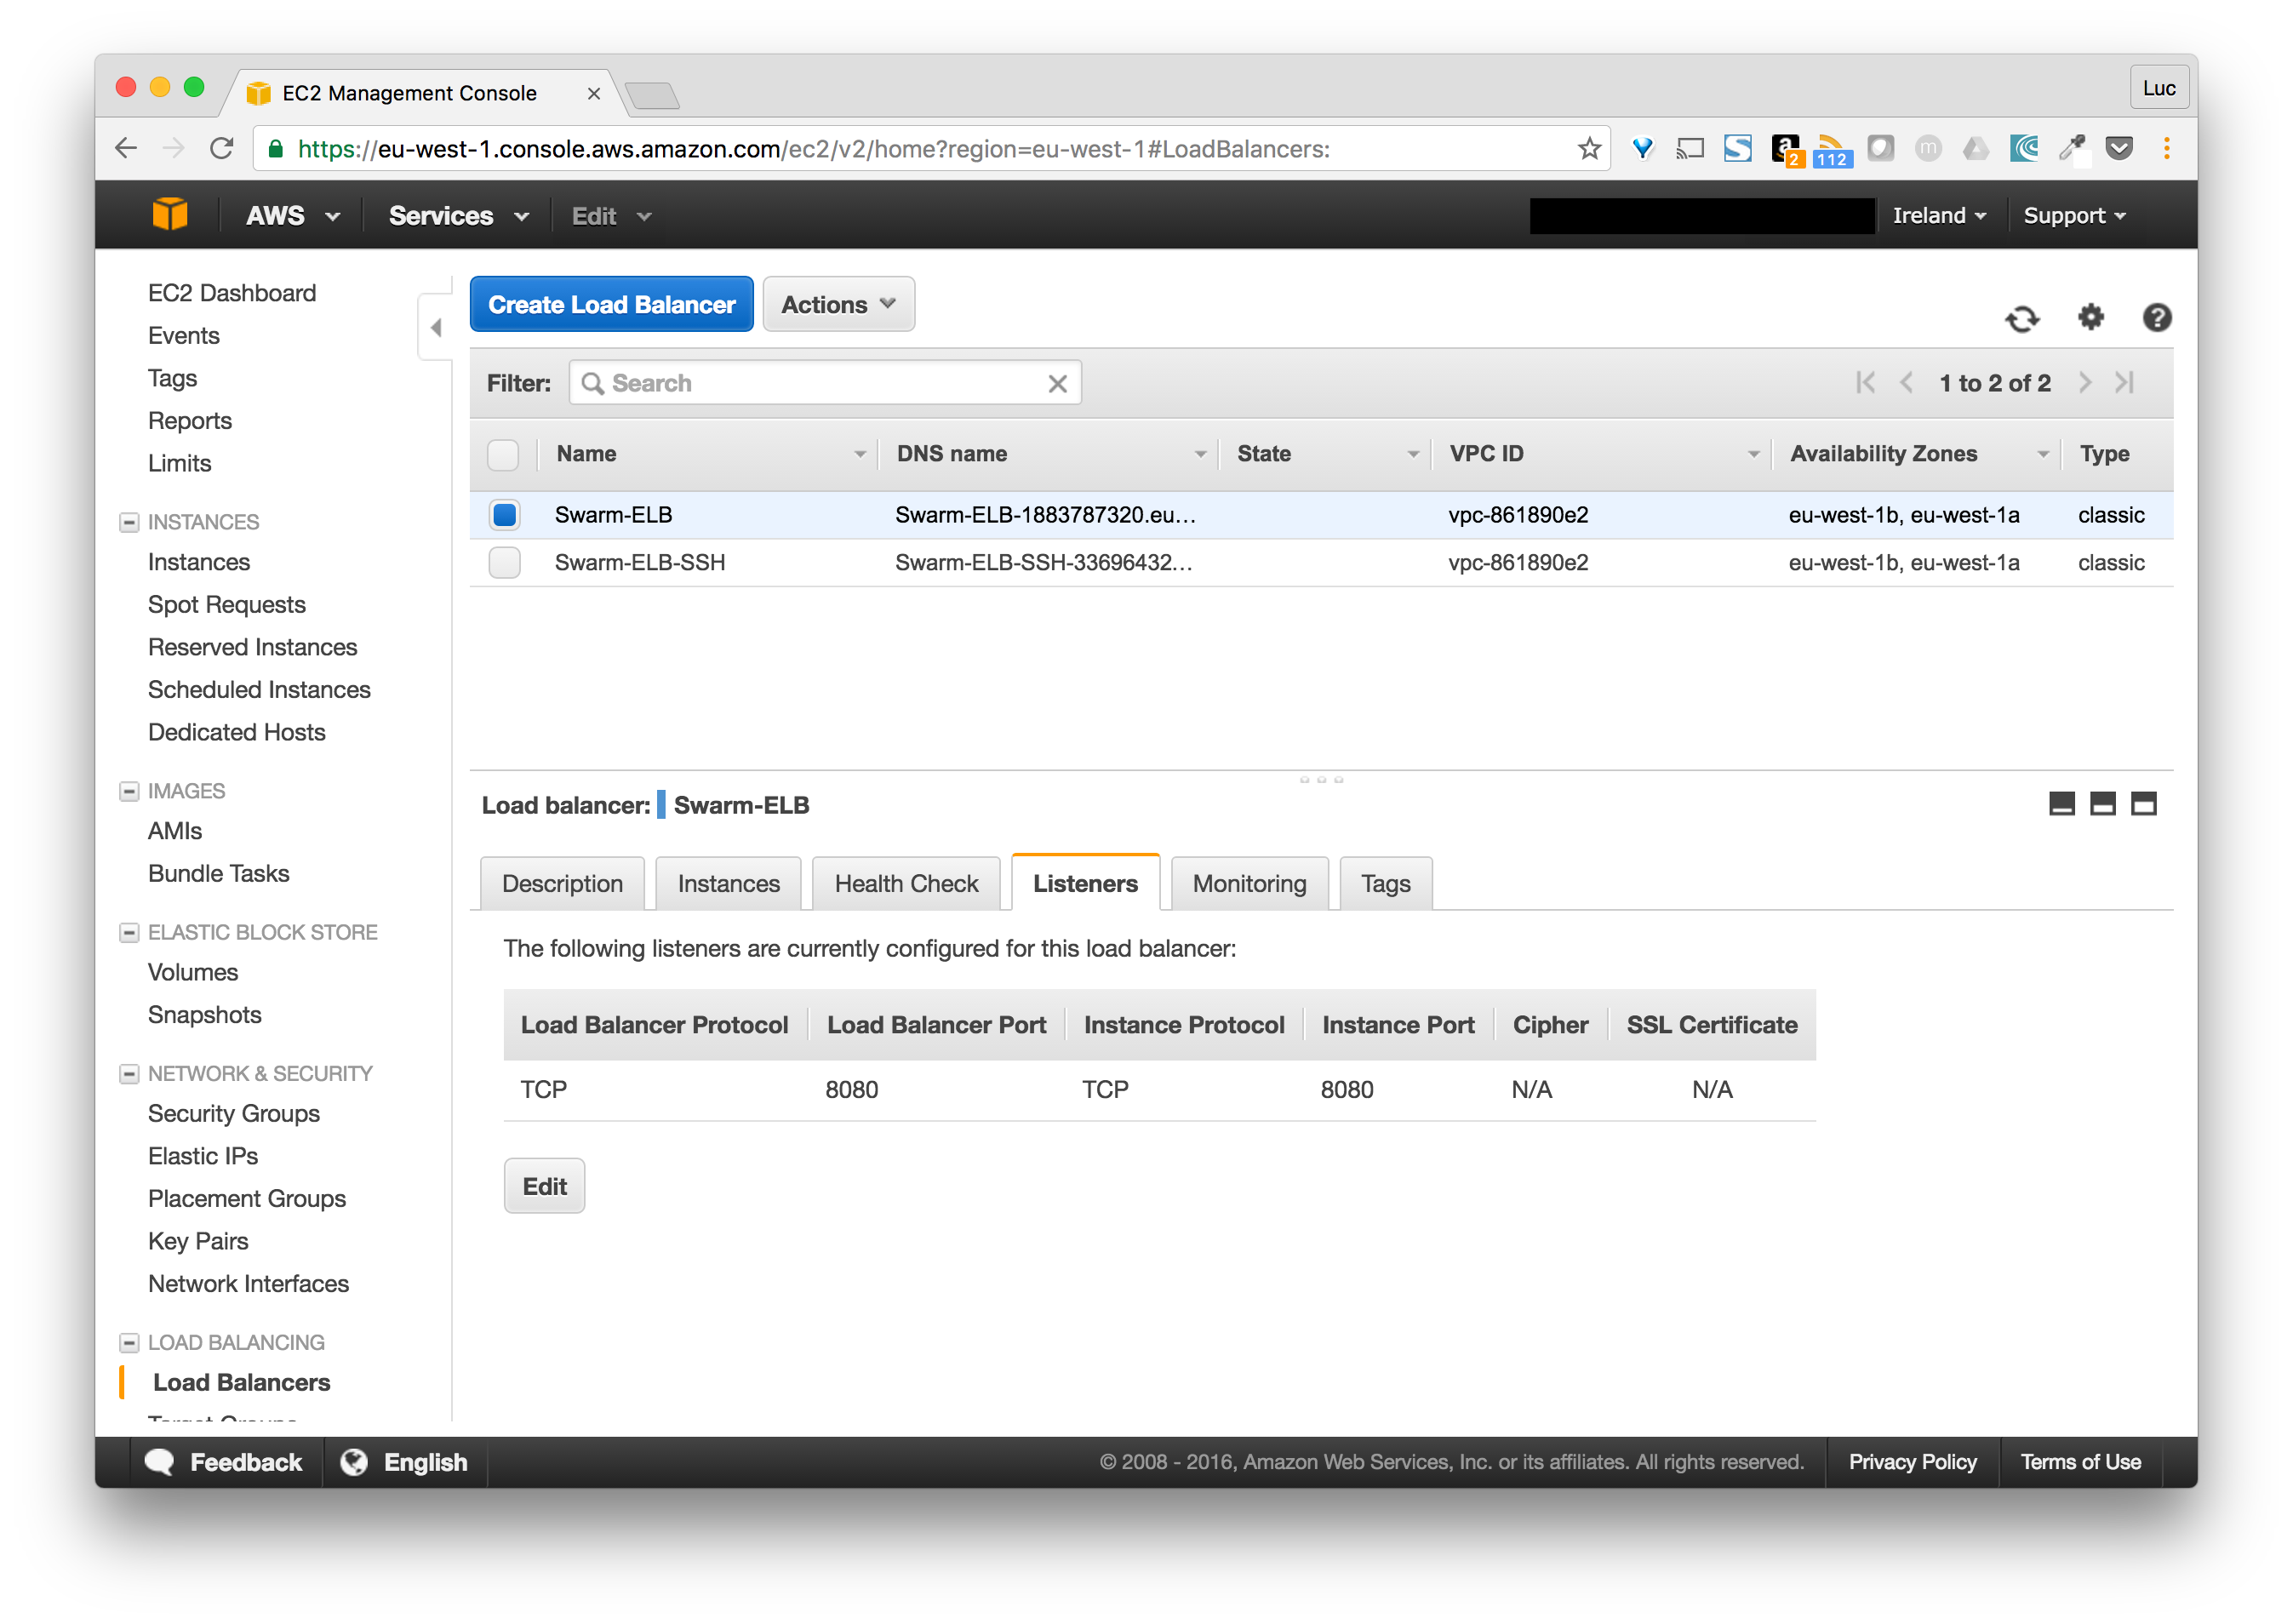Open the Actions dropdown

click(x=838, y=304)
